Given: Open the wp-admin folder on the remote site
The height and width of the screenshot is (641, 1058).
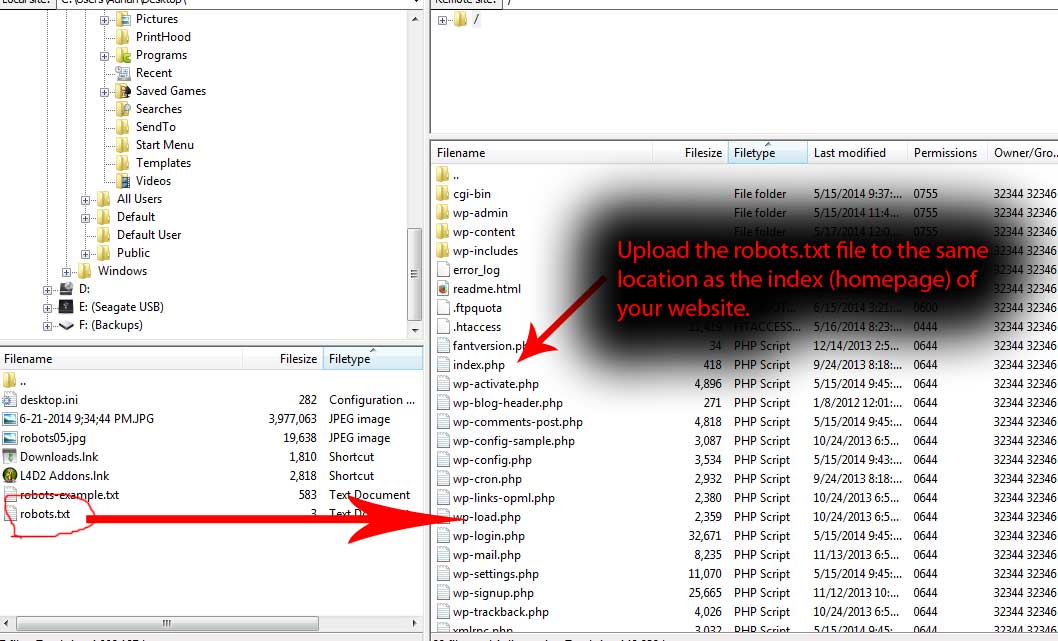Looking at the screenshot, I should [485, 212].
